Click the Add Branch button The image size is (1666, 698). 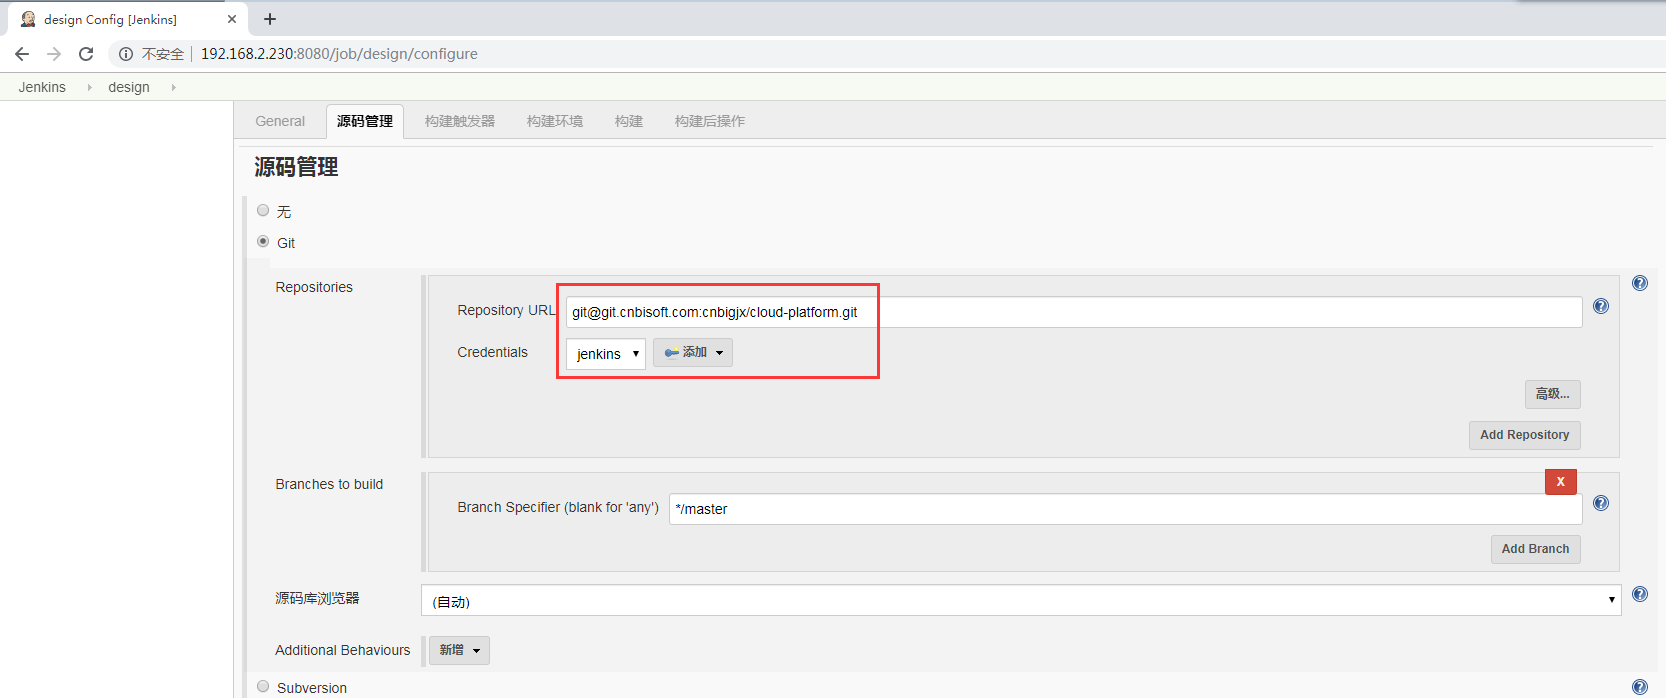click(1536, 549)
